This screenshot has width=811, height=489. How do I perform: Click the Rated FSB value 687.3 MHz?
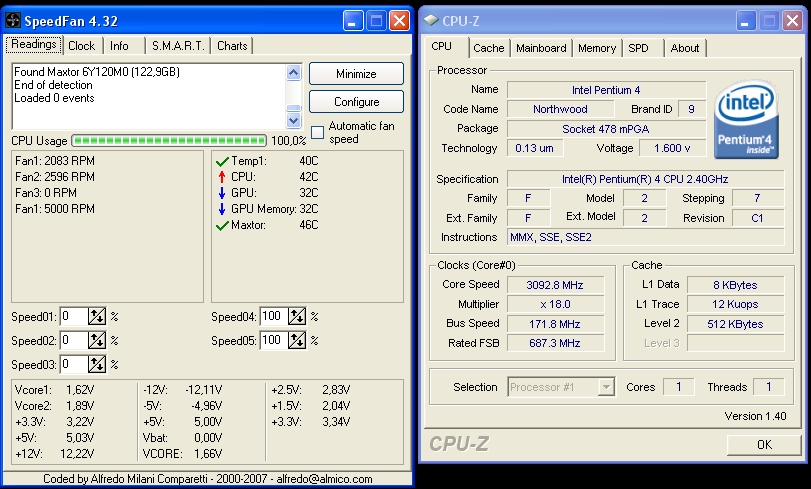tap(555, 343)
